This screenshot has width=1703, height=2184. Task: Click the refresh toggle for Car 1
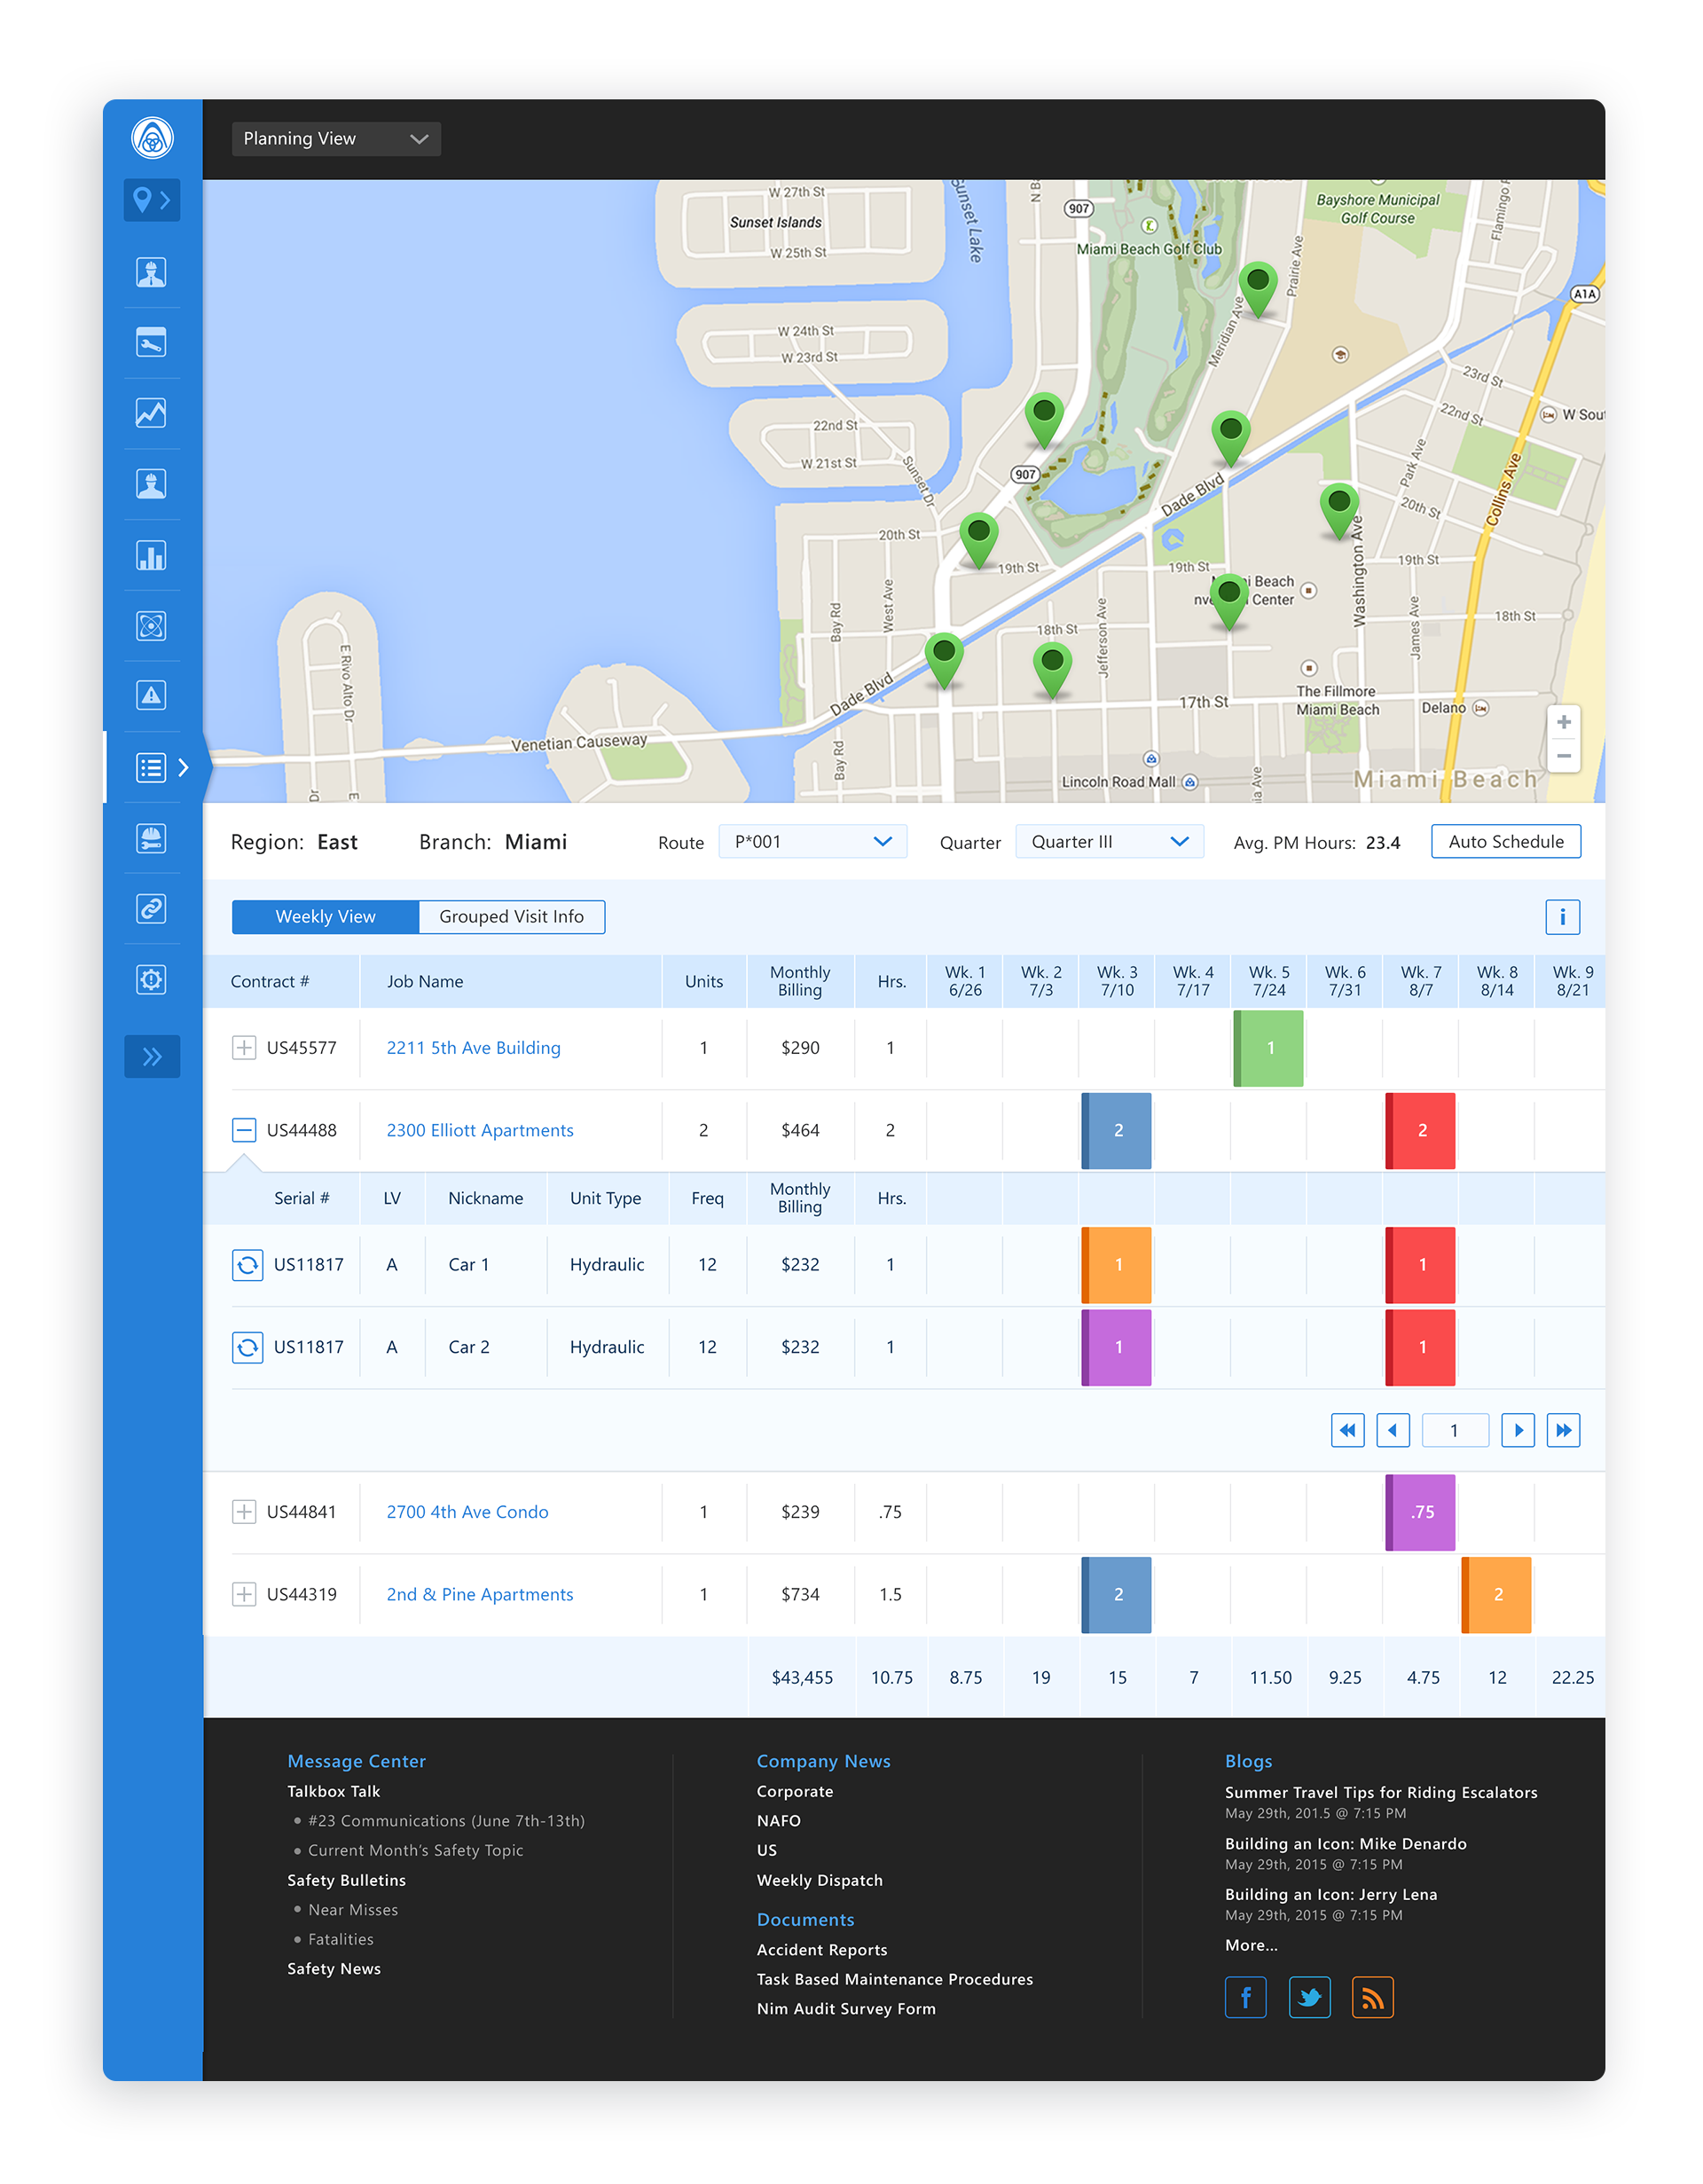tap(247, 1265)
